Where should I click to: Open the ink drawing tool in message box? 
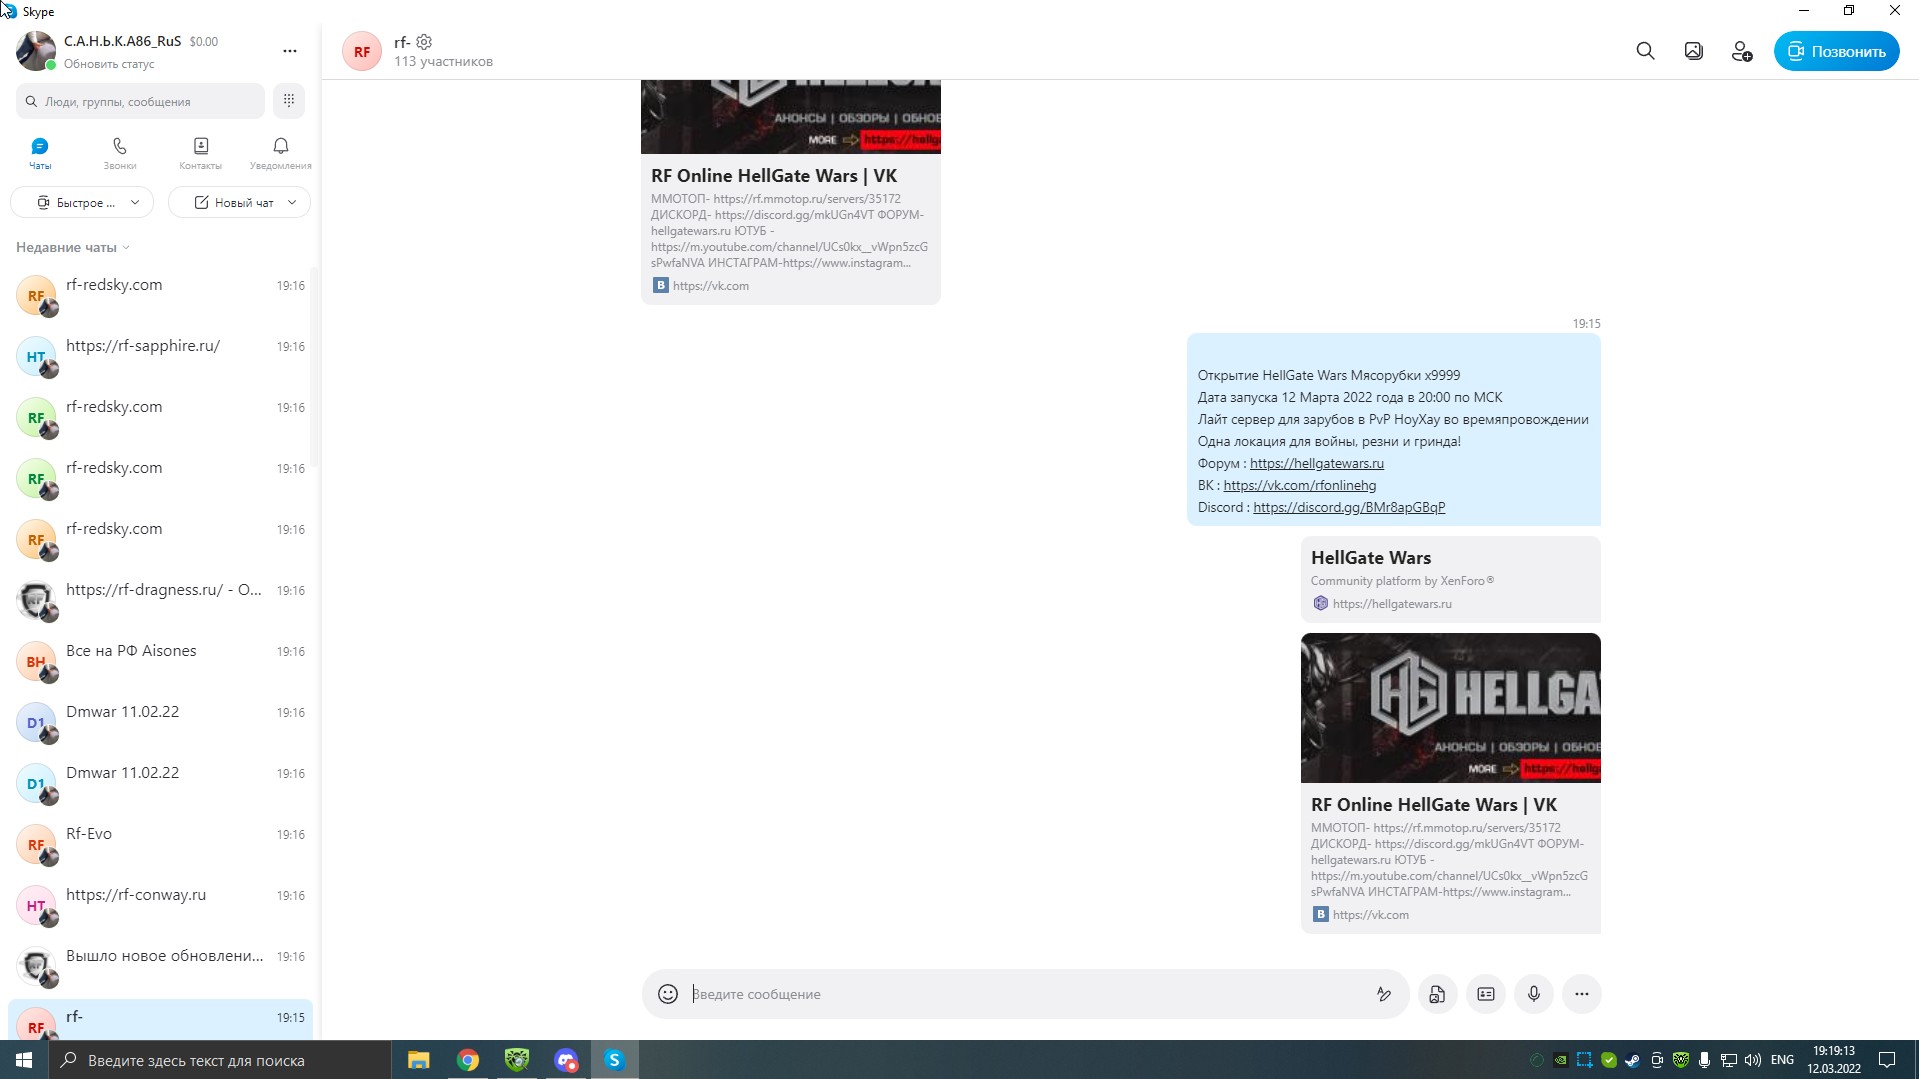[1383, 993]
